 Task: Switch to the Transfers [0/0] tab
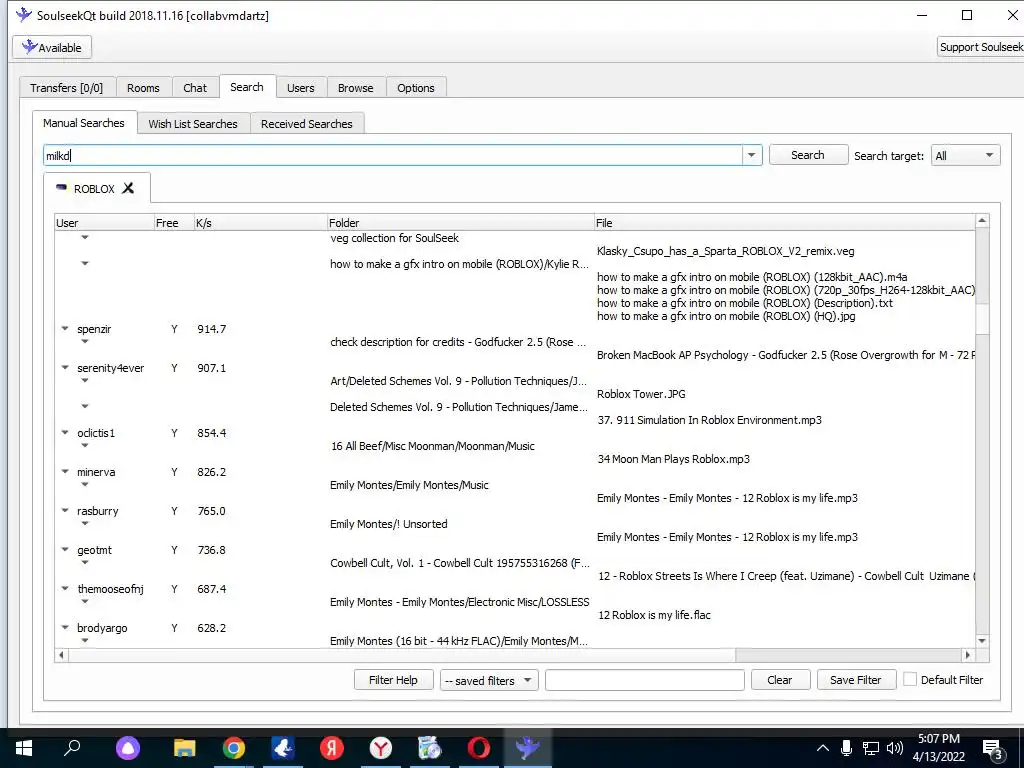click(66, 88)
